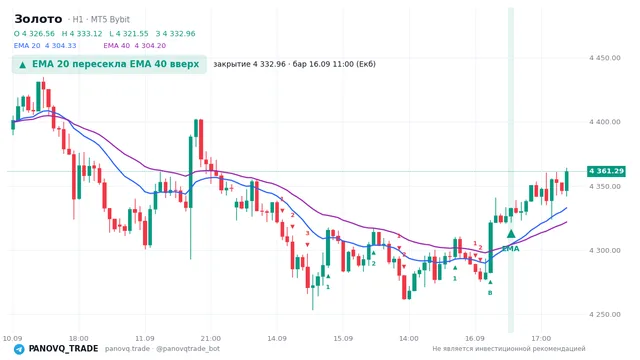The width and height of the screenshot is (640, 360).
Task: Click the open price value O 4 326.56
Action: coord(34,33)
